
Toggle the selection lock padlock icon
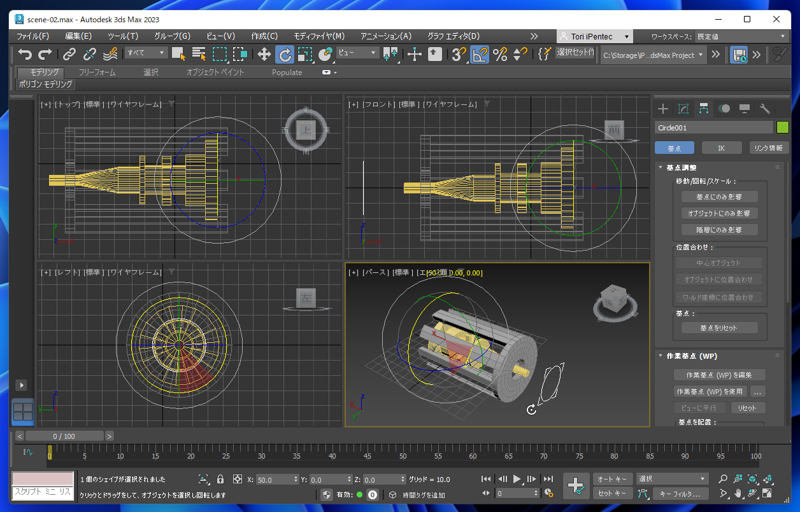[220, 479]
